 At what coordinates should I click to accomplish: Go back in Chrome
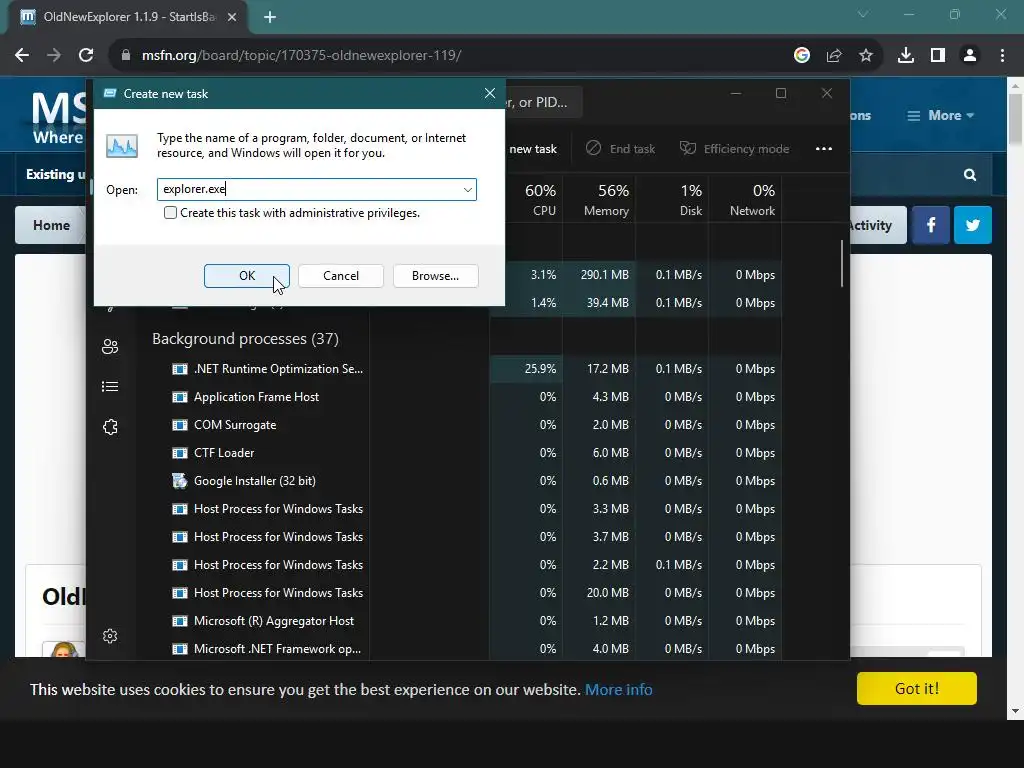coord(22,56)
